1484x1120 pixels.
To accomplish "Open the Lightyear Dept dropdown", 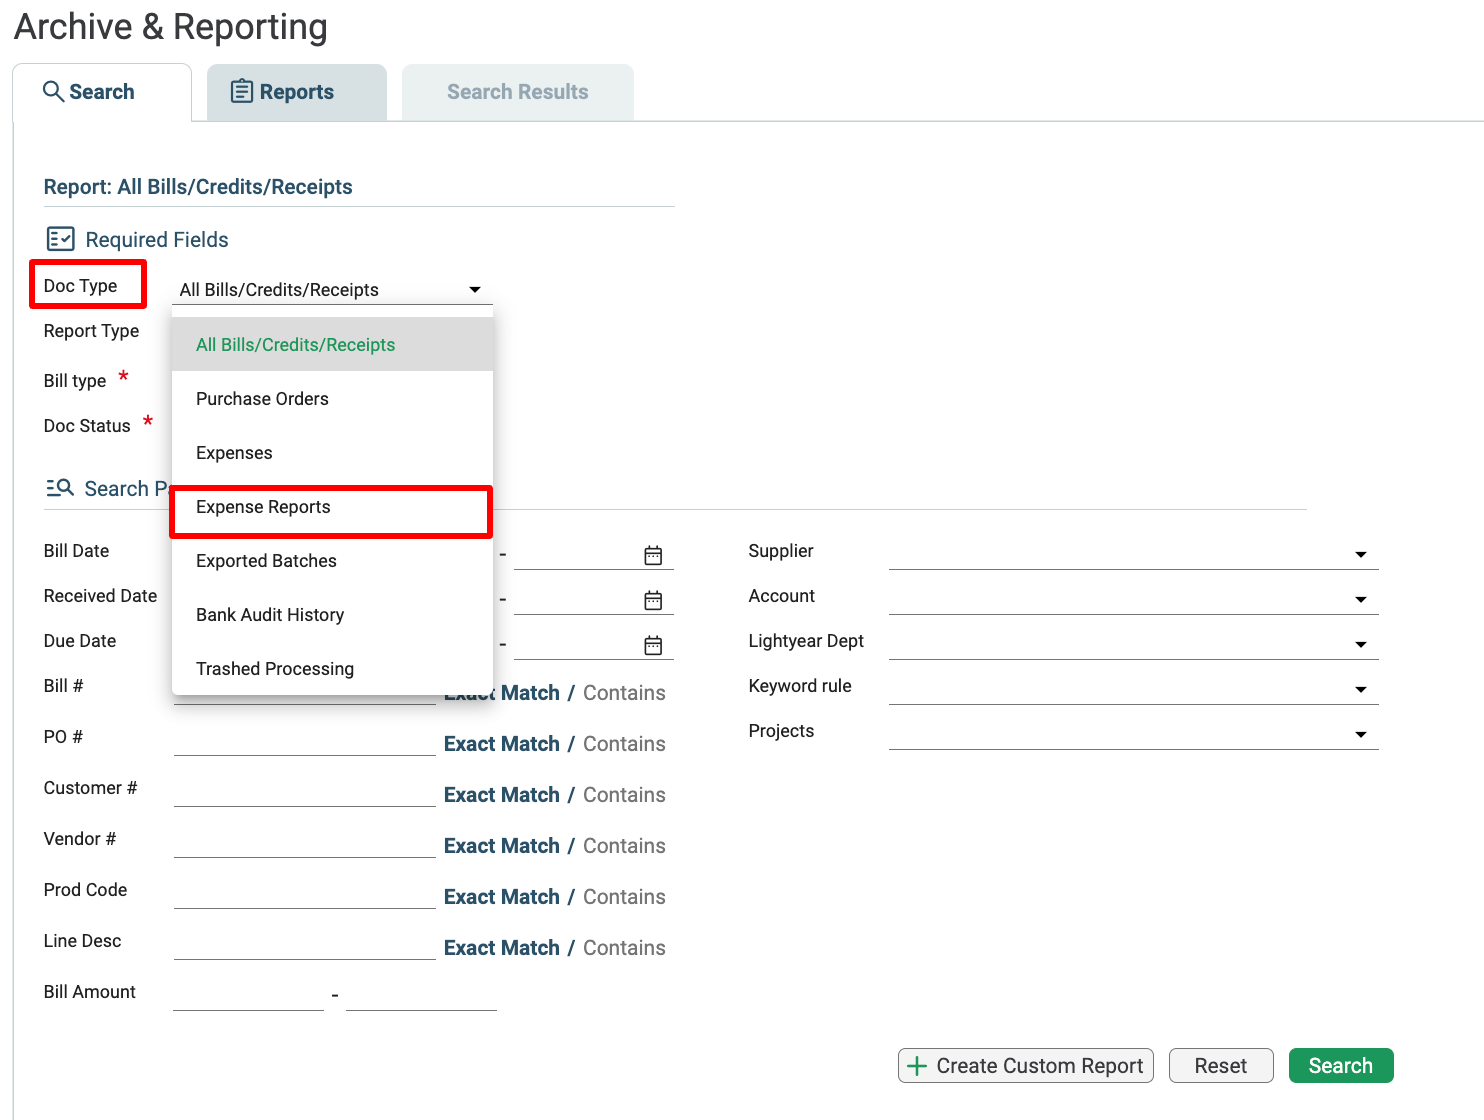I will (1133, 643).
